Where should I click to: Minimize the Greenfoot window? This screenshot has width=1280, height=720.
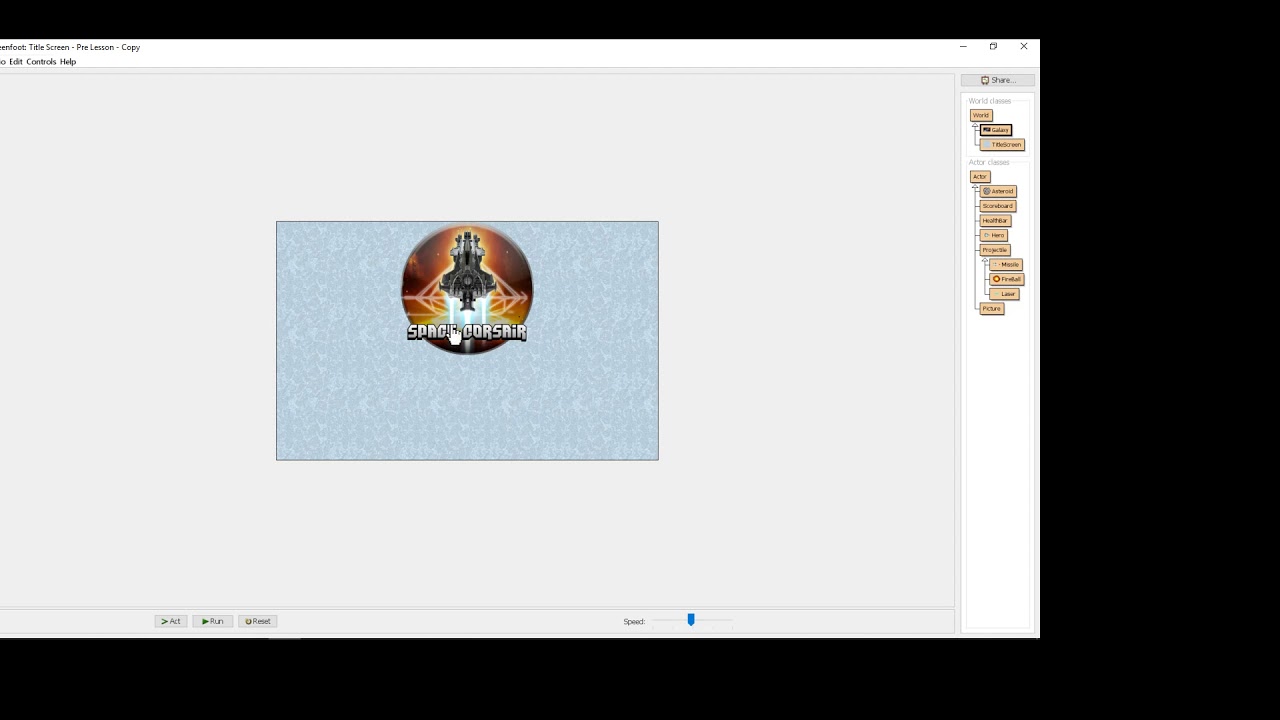point(963,47)
